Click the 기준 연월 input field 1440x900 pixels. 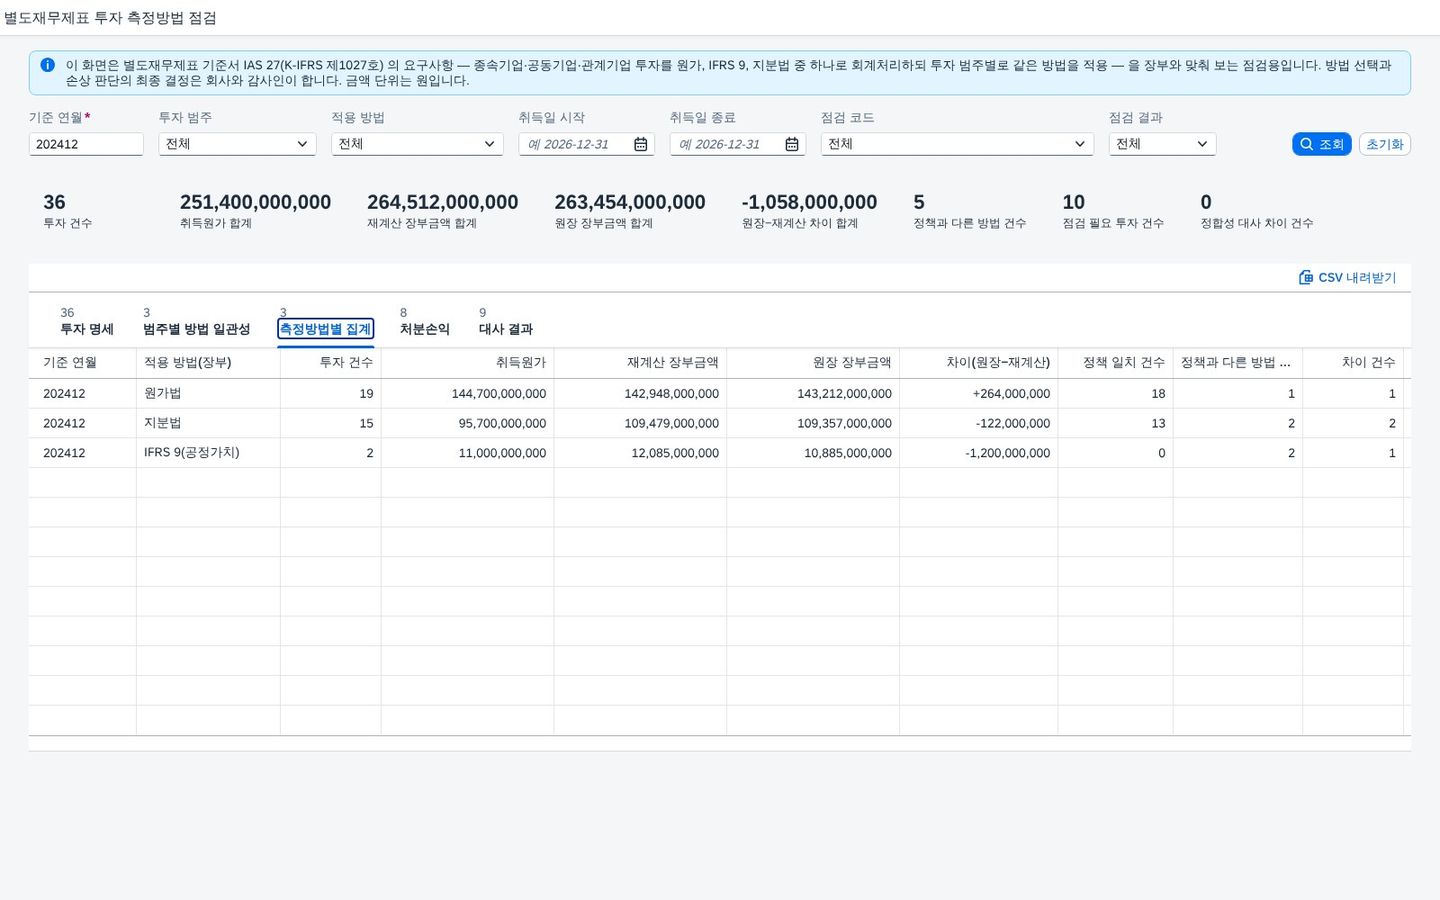tap(86, 144)
